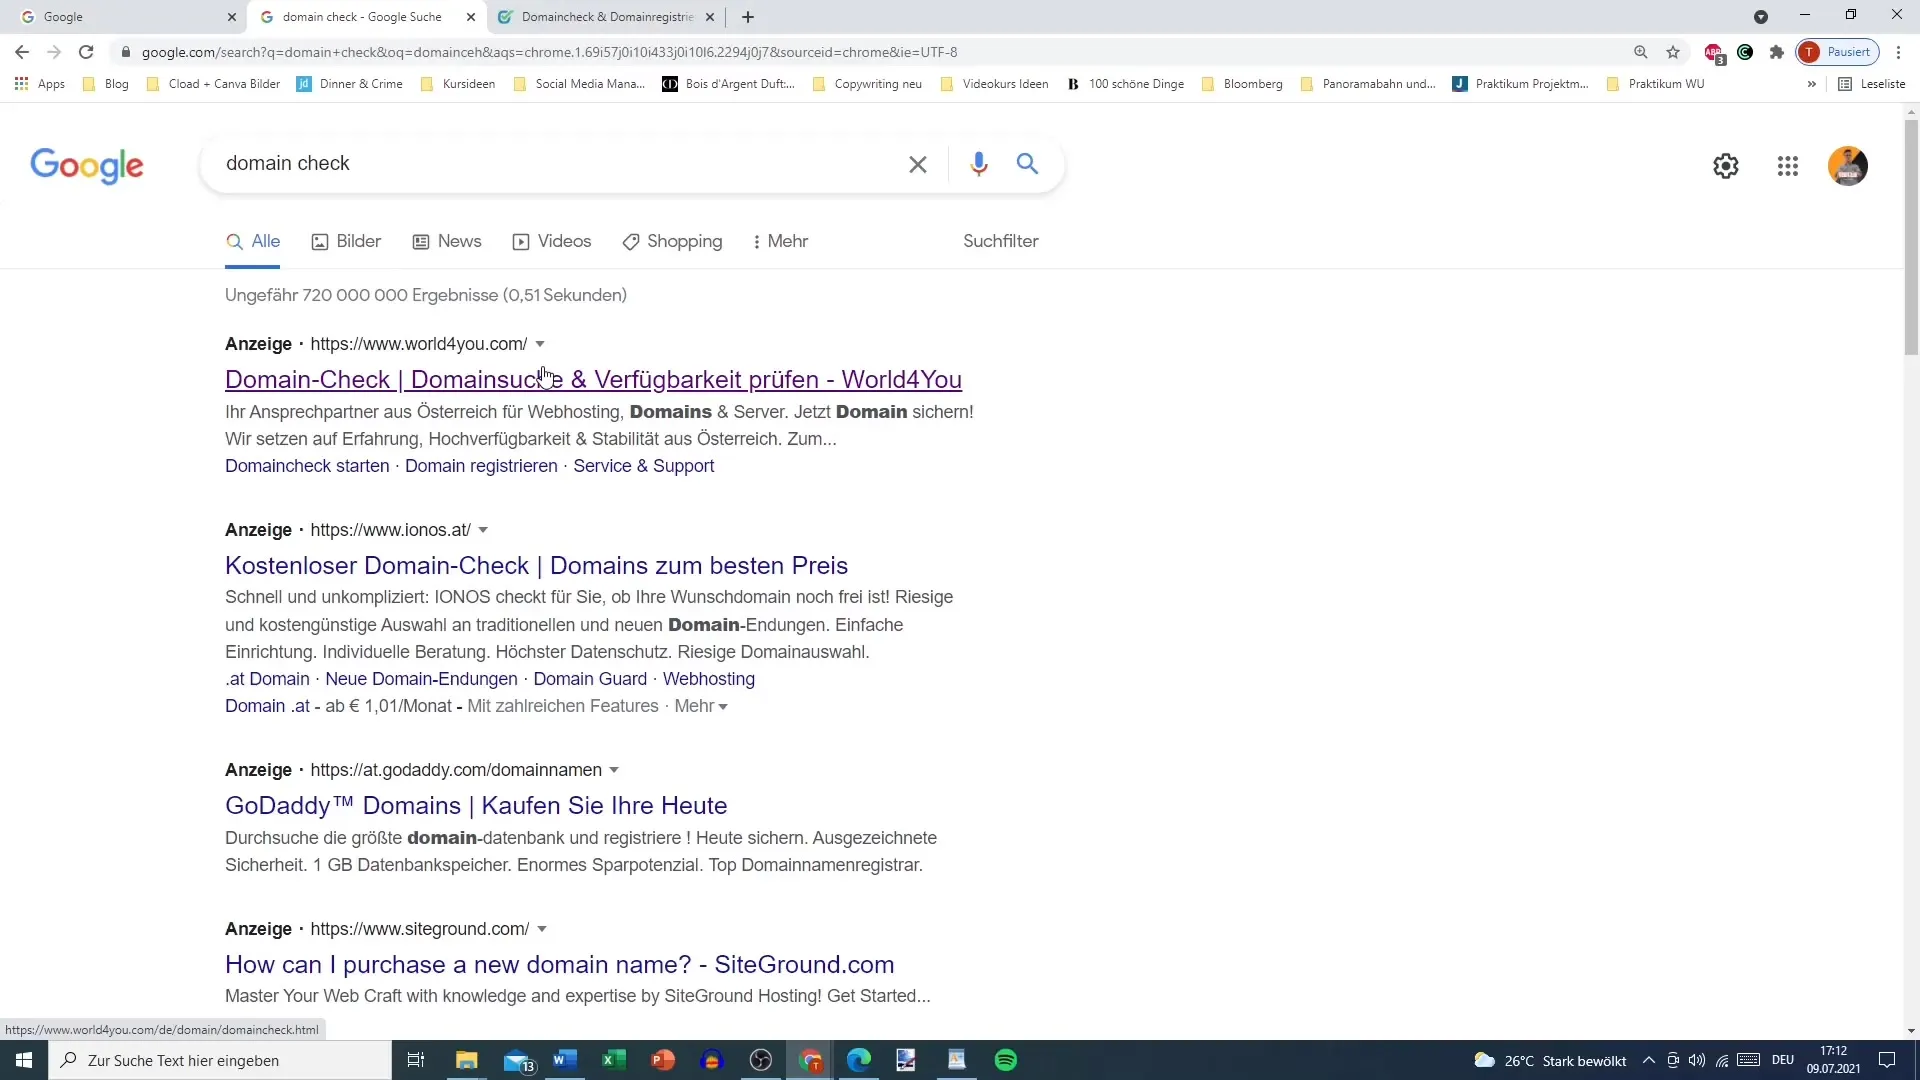Image resolution: width=1920 pixels, height=1080 pixels.
Task: Open the Bloomberg bookmark folder
Action: coord(1242,84)
